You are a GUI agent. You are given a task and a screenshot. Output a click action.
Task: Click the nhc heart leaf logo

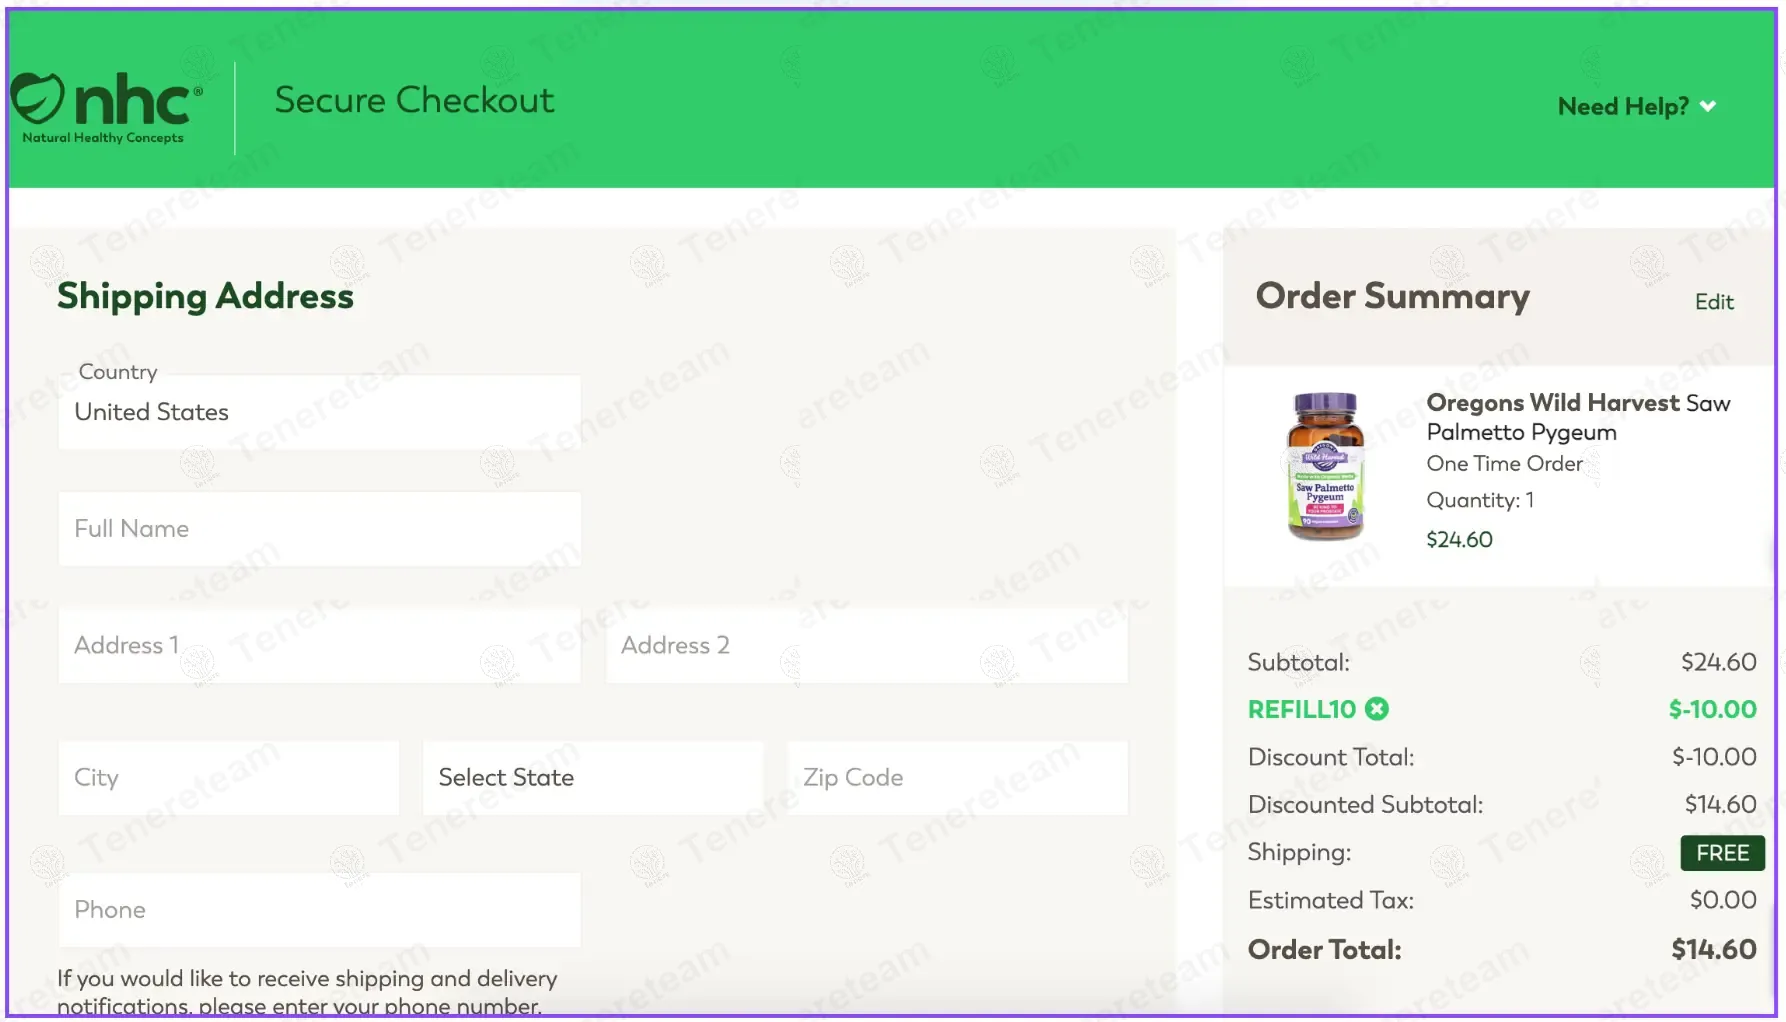tap(38, 98)
